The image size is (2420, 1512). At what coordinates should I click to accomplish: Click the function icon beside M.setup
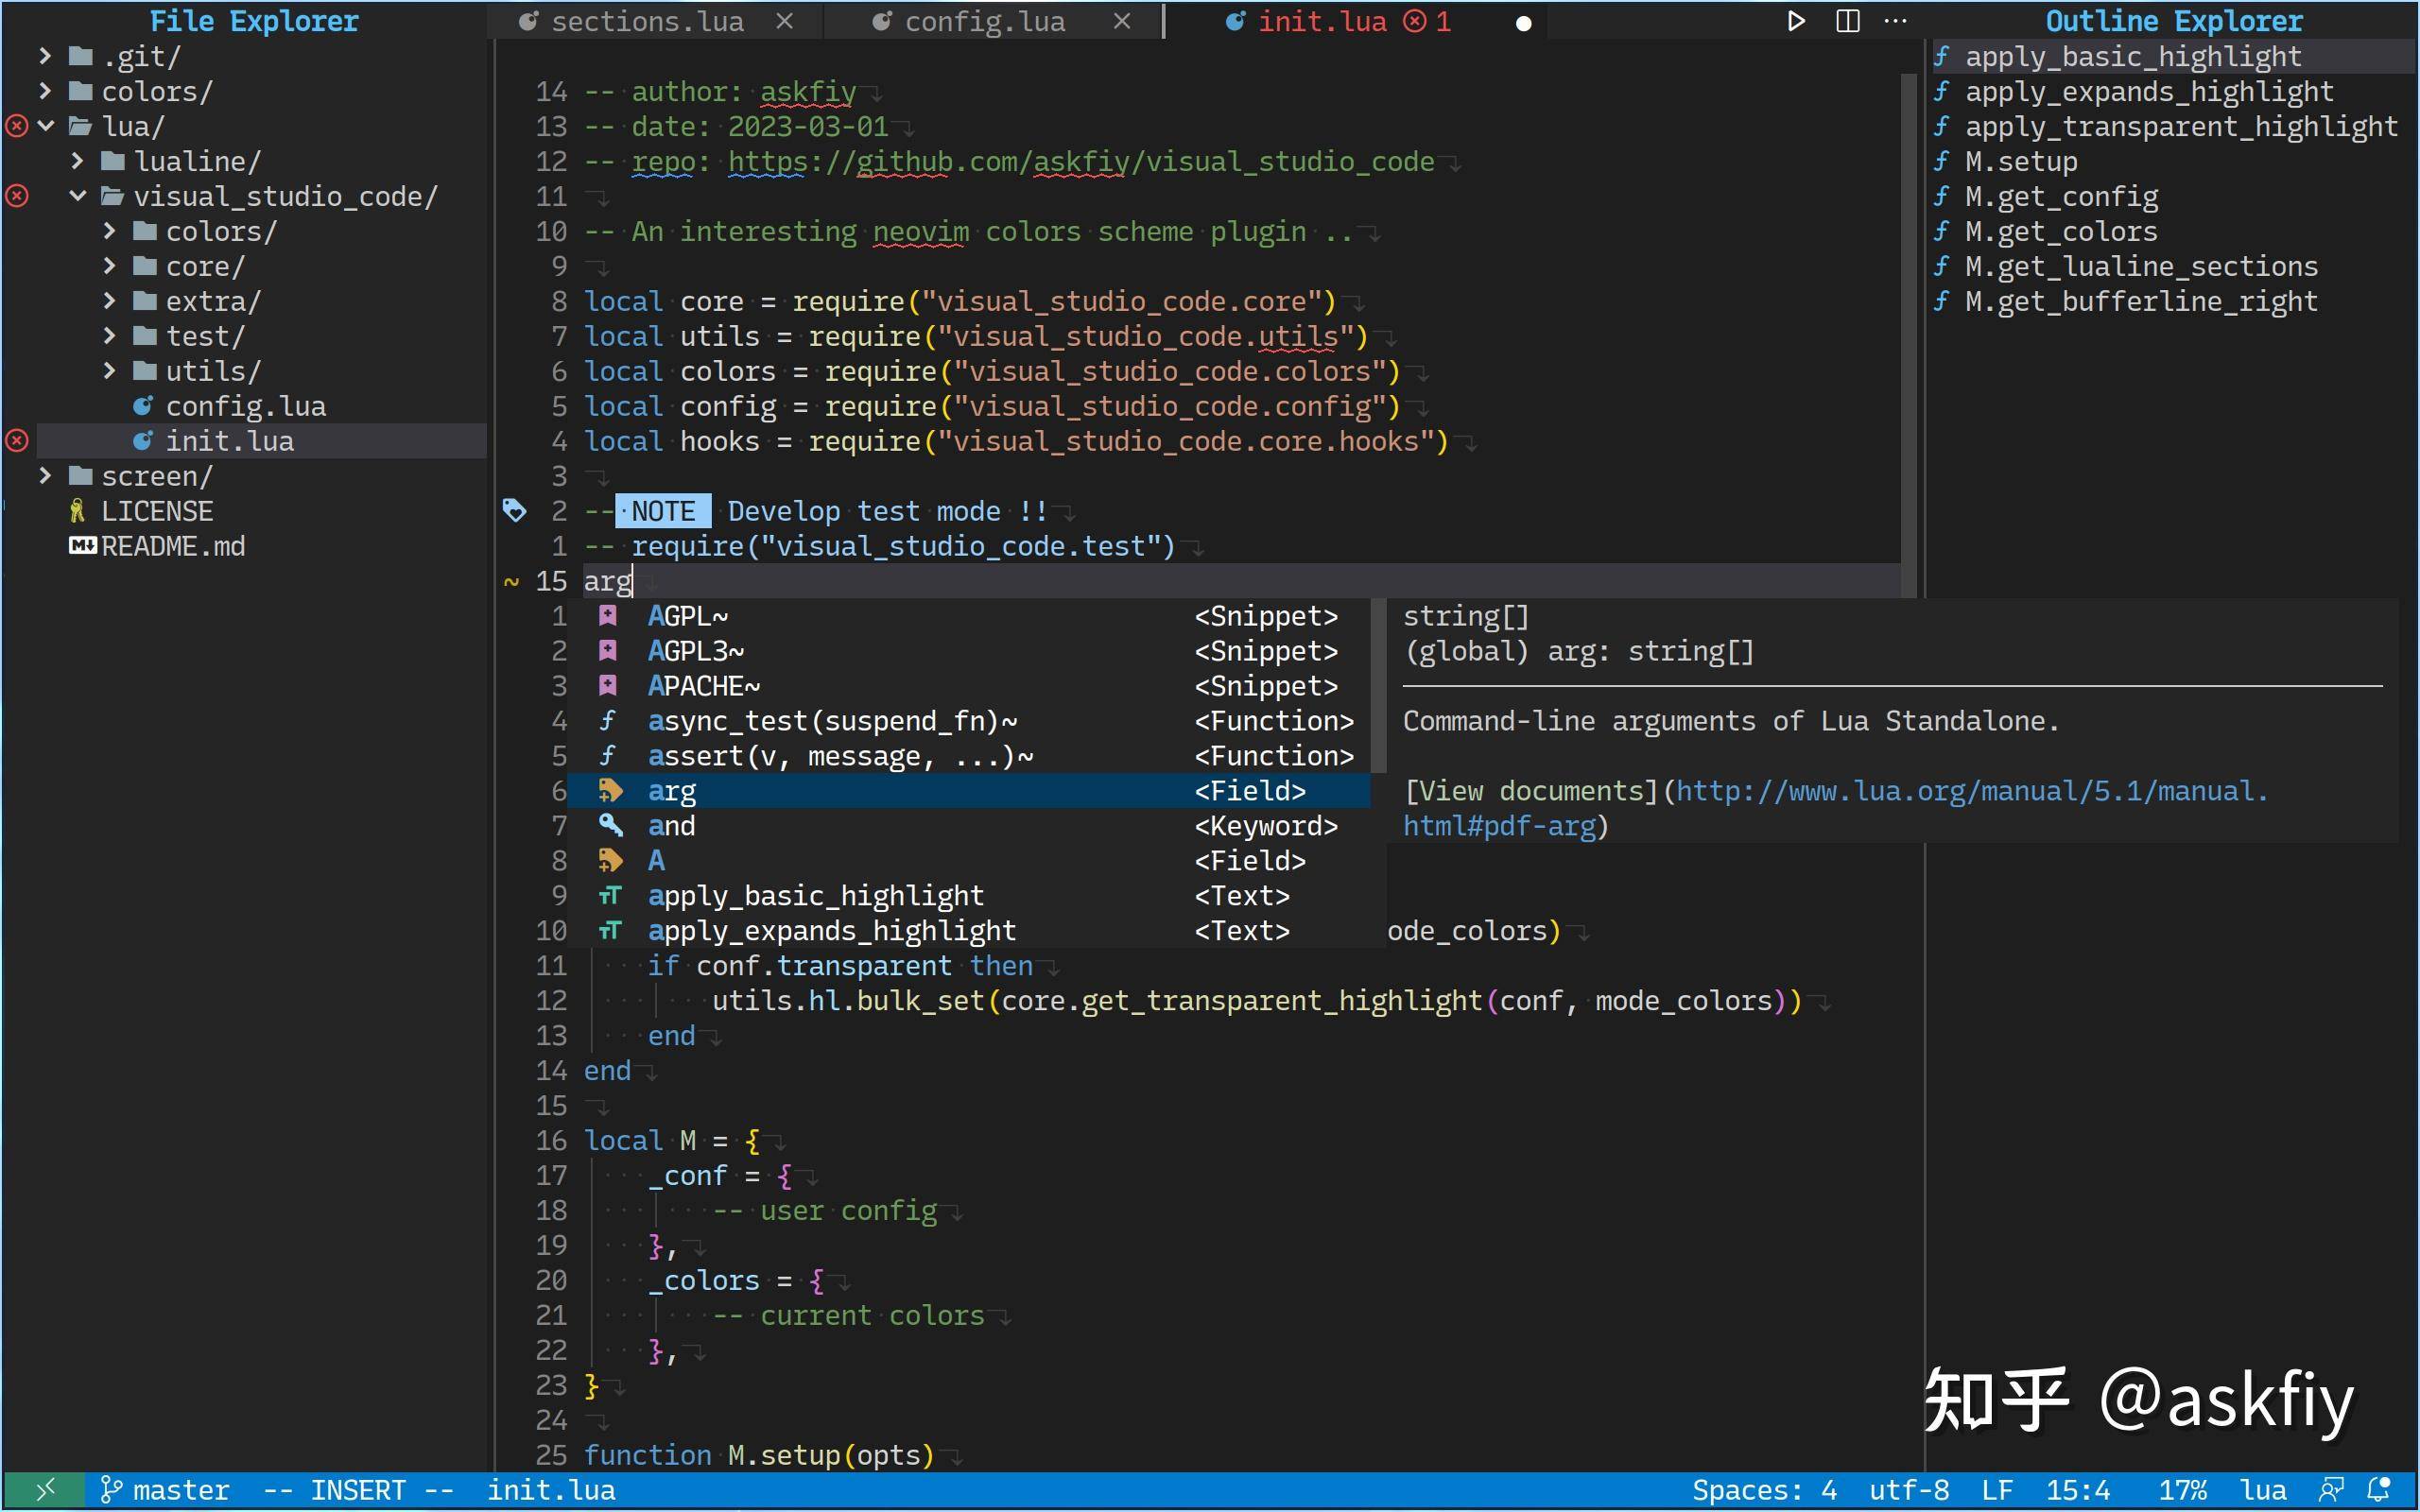[x=1941, y=161]
